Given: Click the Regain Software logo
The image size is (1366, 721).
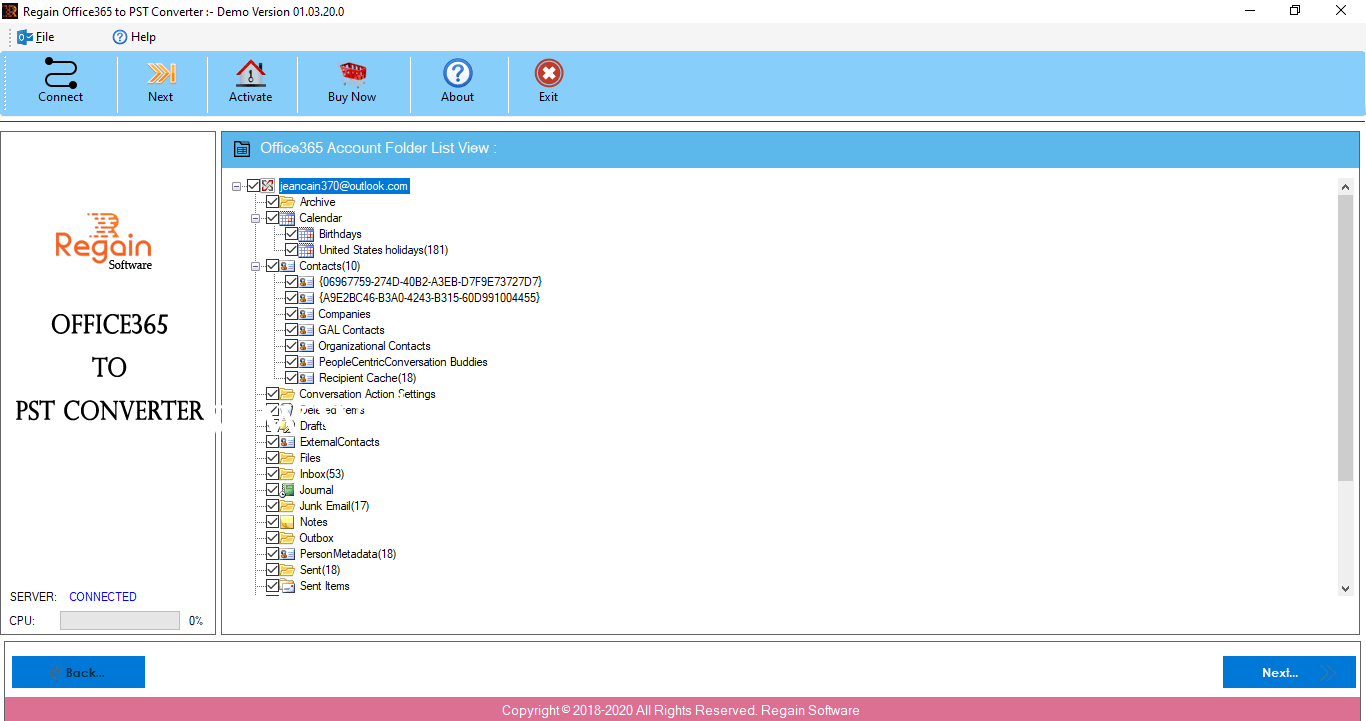Looking at the screenshot, I should coord(104,241).
